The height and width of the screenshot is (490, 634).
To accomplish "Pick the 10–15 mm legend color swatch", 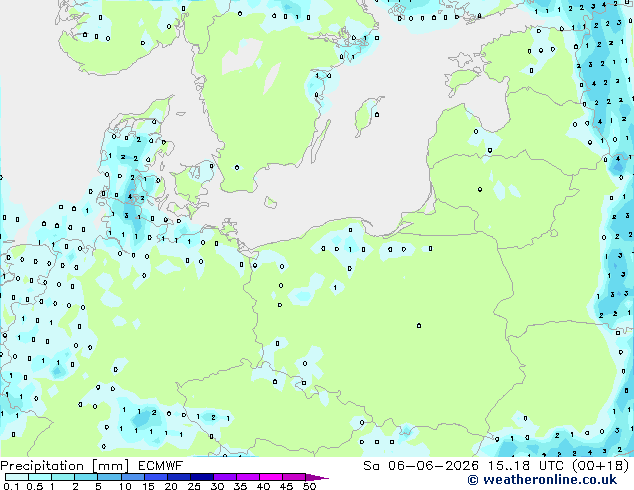I will tap(133, 477).
